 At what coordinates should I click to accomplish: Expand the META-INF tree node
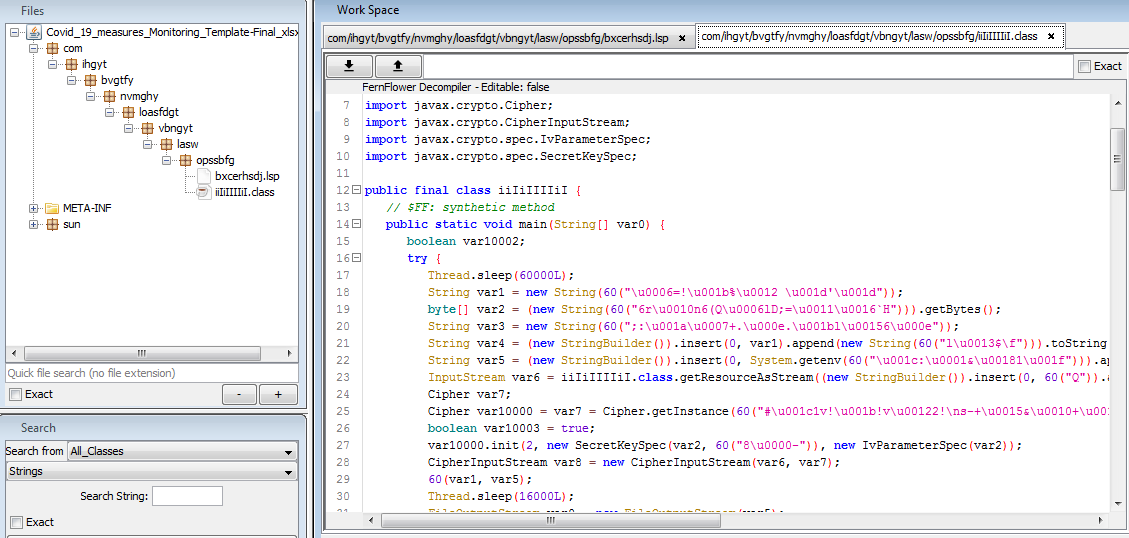point(34,208)
